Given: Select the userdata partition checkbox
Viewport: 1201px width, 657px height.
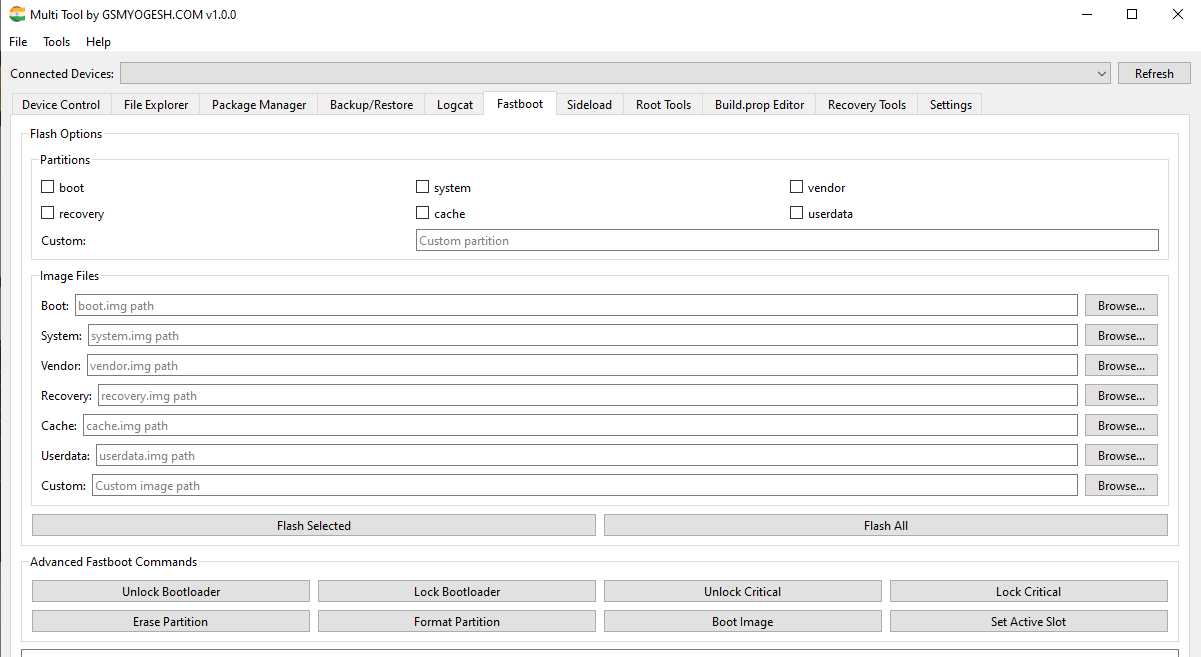Looking at the screenshot, I should pos(797,213).
